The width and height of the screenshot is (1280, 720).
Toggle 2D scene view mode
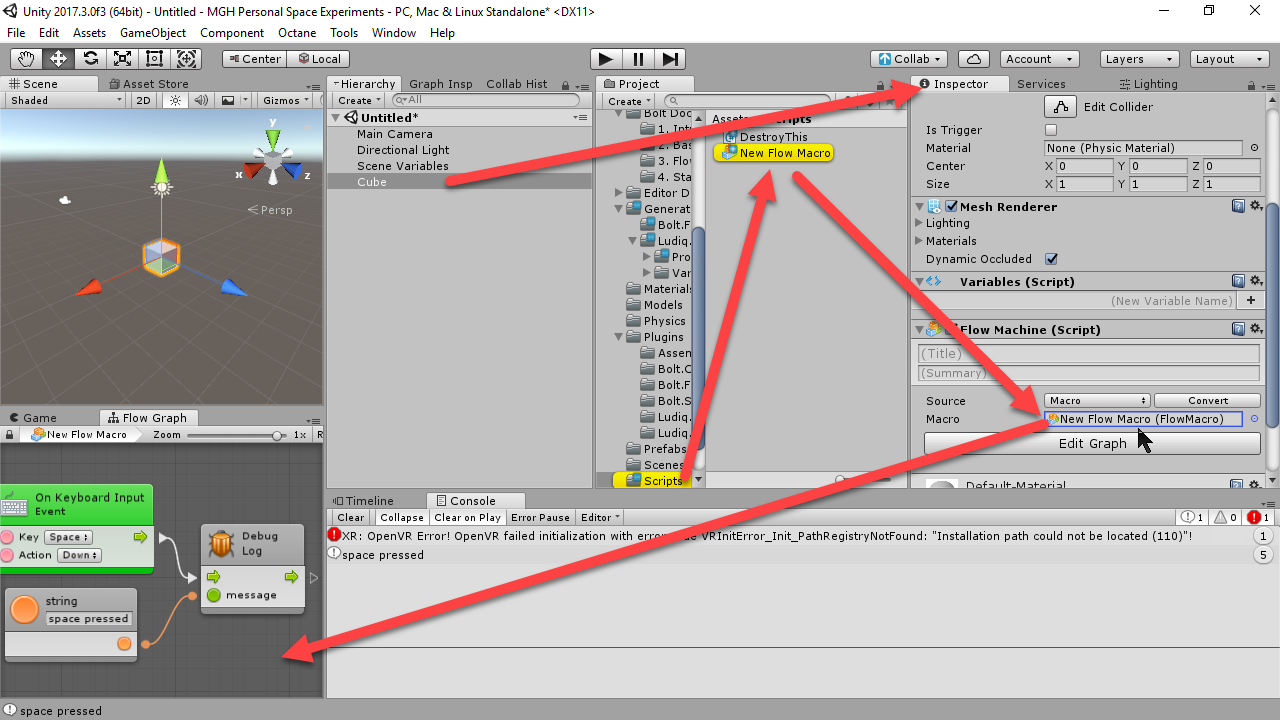pos(143,100)
